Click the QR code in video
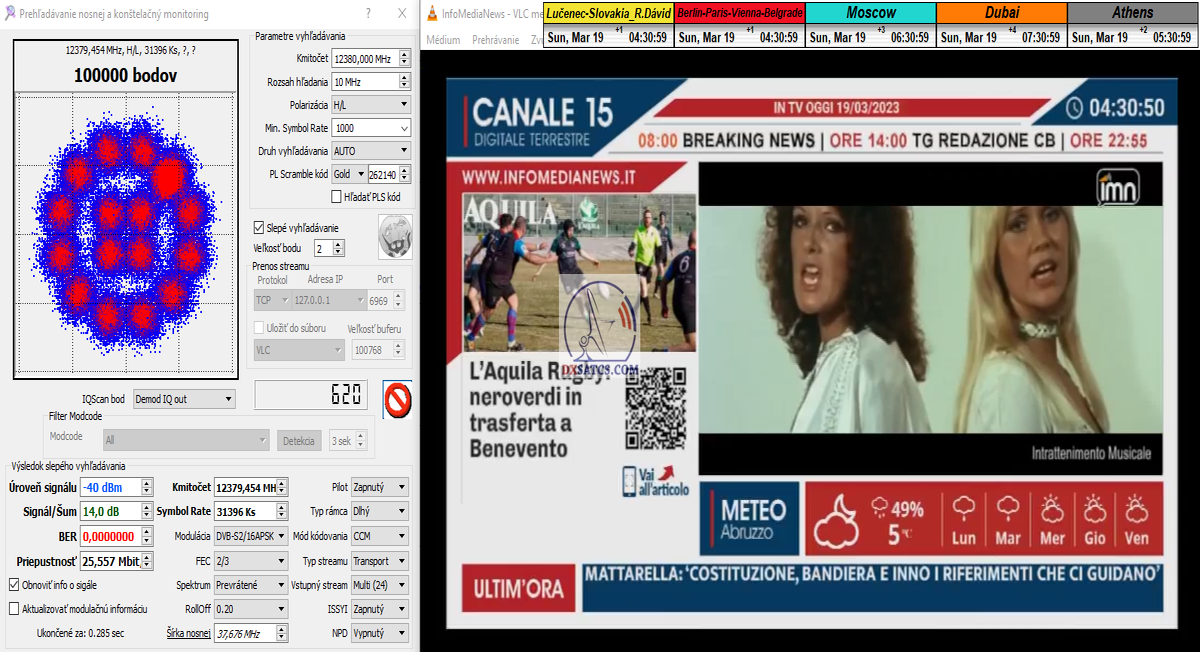1200x652 pixels. pyautogui.click(x=656, y=409)
